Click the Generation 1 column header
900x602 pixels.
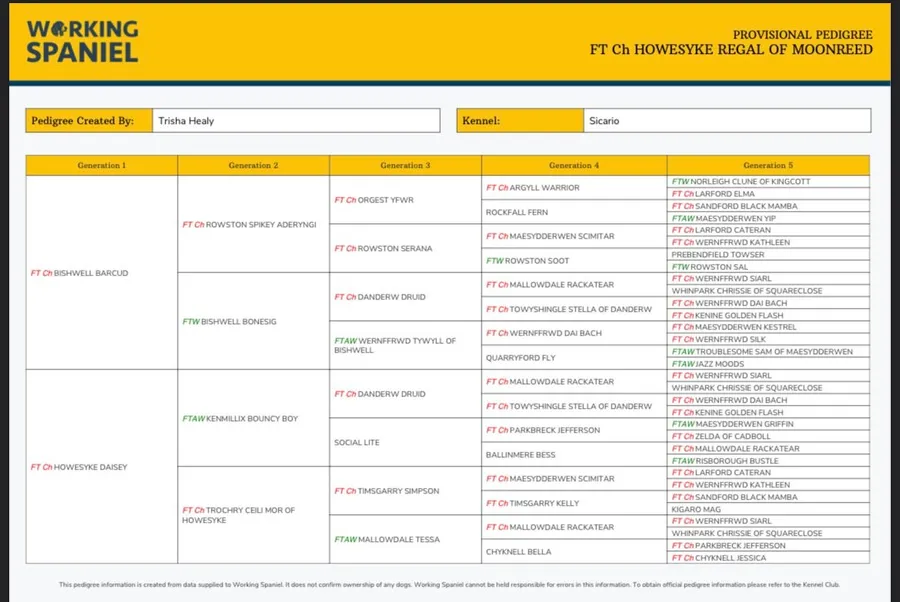point(102,165)
